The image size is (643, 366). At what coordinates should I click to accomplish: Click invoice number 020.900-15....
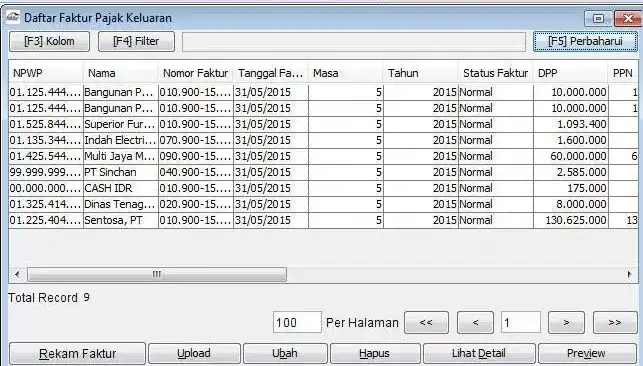(x=196, y=204)
